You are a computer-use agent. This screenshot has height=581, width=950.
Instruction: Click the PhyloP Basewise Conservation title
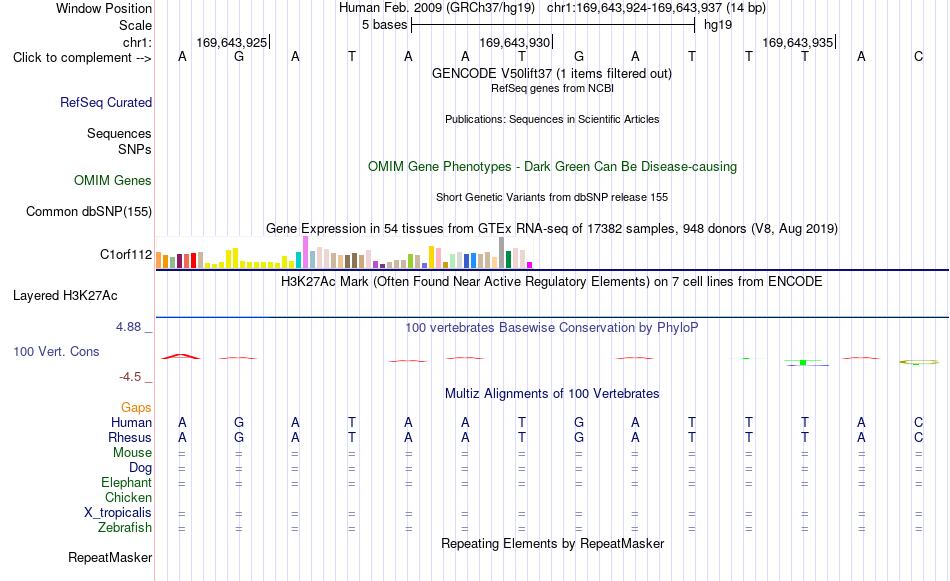click(x=552, y=328)
